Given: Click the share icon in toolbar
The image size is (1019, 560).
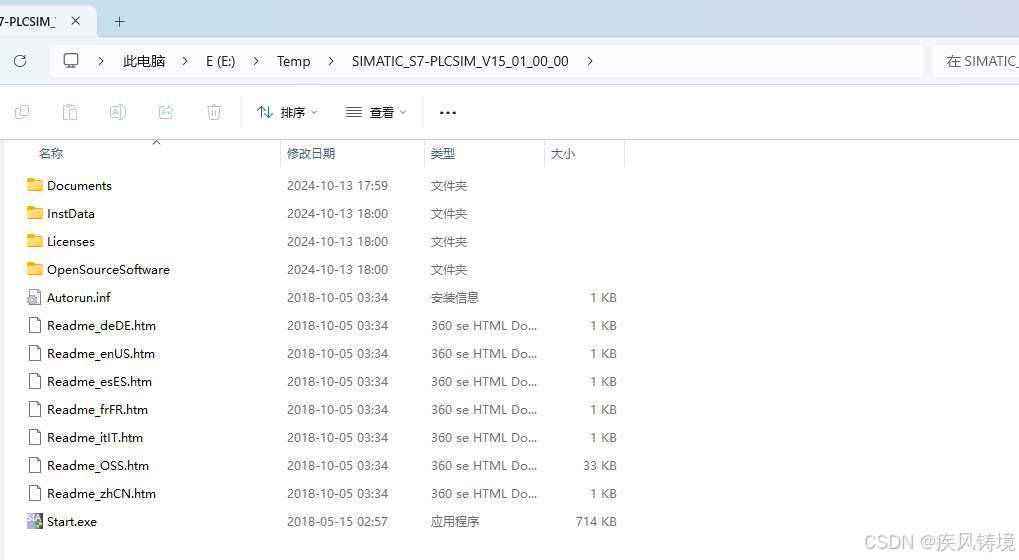Looking at the screenshot, I should point(166,112).
